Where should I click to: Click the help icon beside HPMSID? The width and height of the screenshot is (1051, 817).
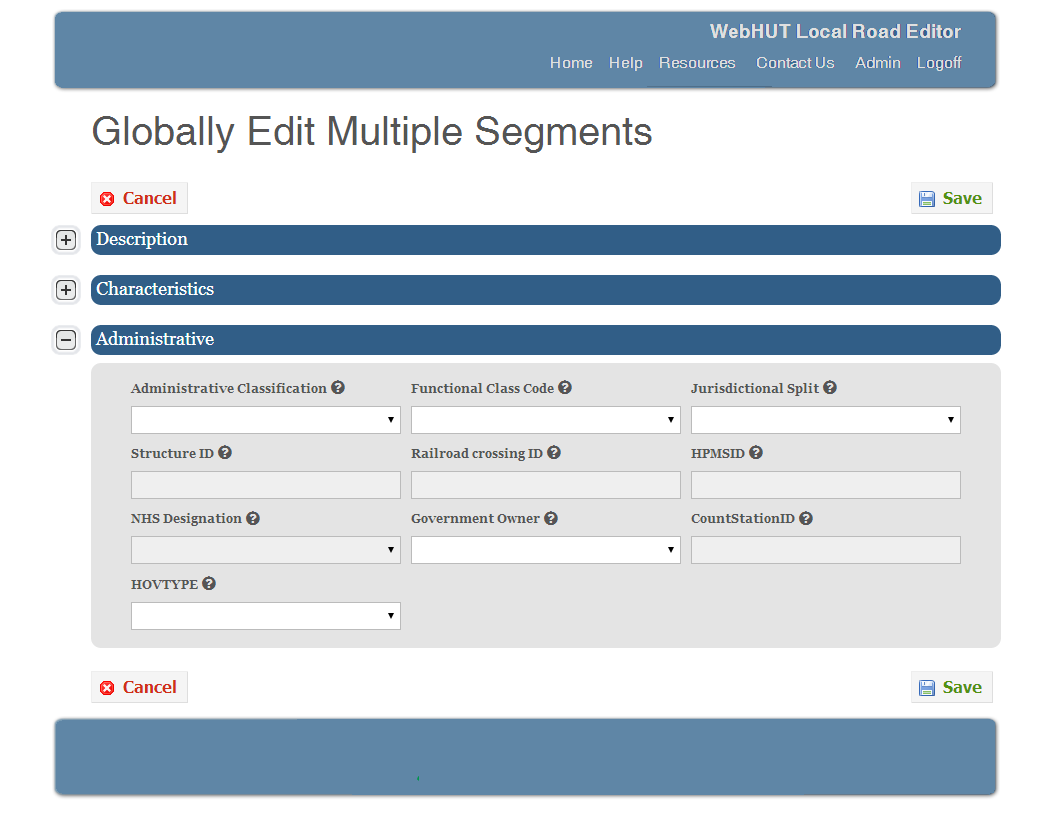click(756, 452)
